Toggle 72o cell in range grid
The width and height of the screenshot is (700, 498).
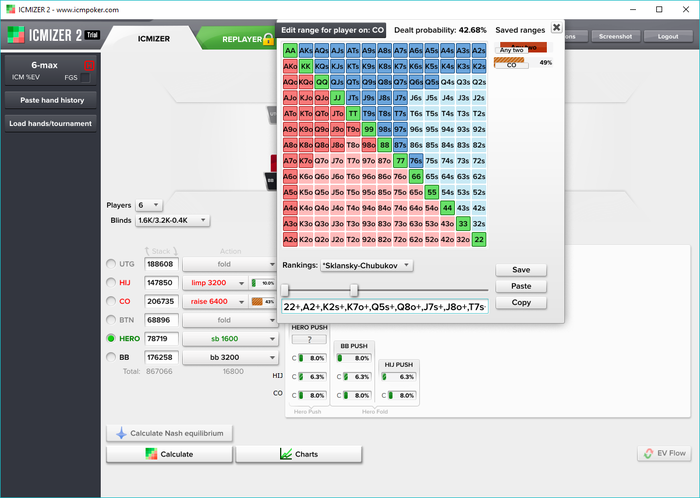400,239
